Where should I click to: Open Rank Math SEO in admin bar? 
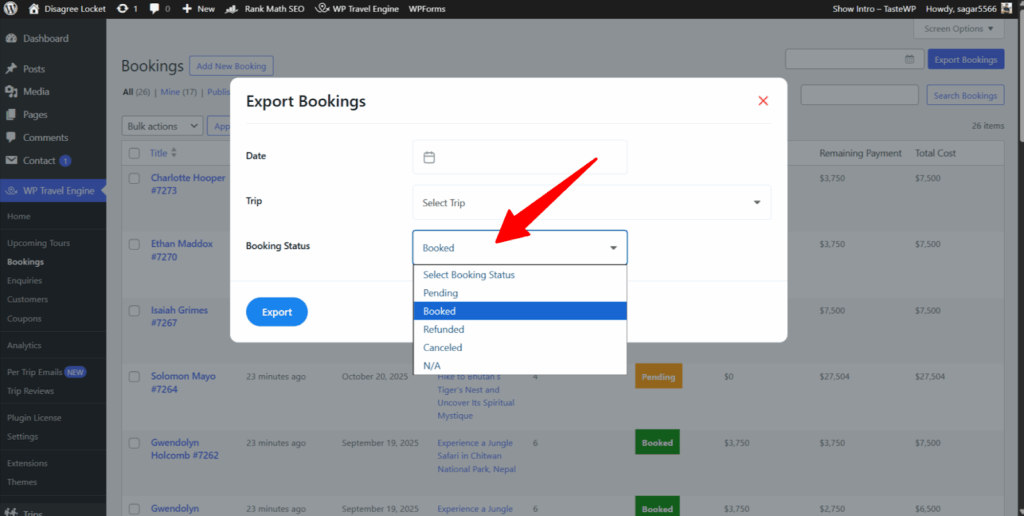coord(268,8)
